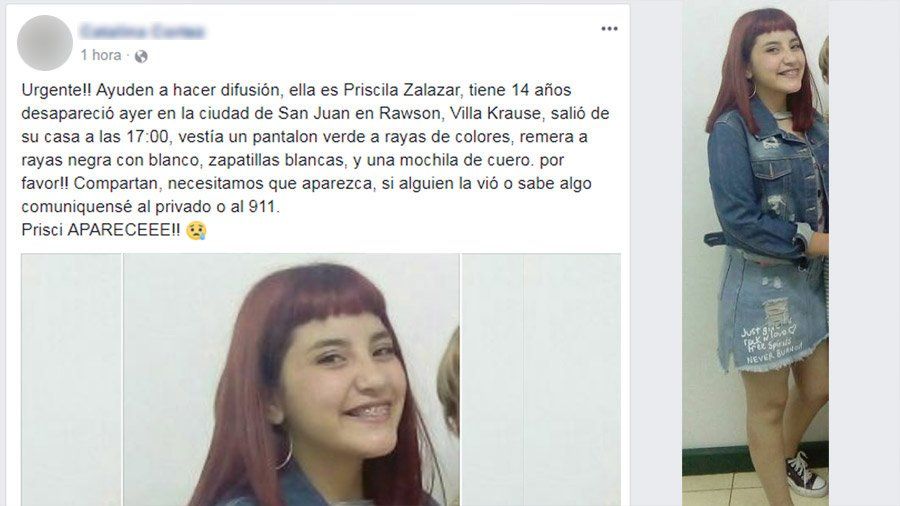The width and height of the screenshot is (900, 506).
Task: Open the large center post photo
Action: (x=292, y=380)
